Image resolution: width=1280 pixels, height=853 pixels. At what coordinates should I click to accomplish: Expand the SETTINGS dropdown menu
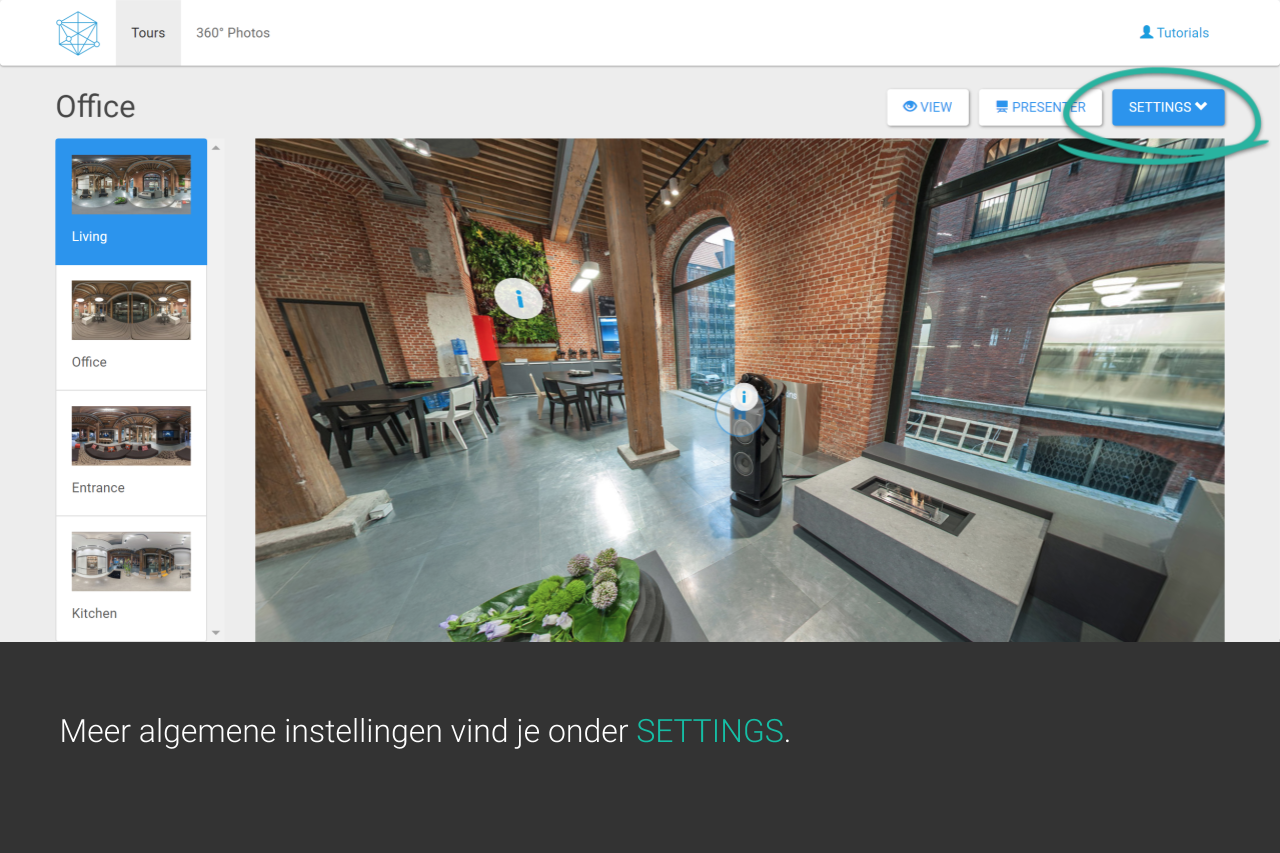tap(1168, 107)
